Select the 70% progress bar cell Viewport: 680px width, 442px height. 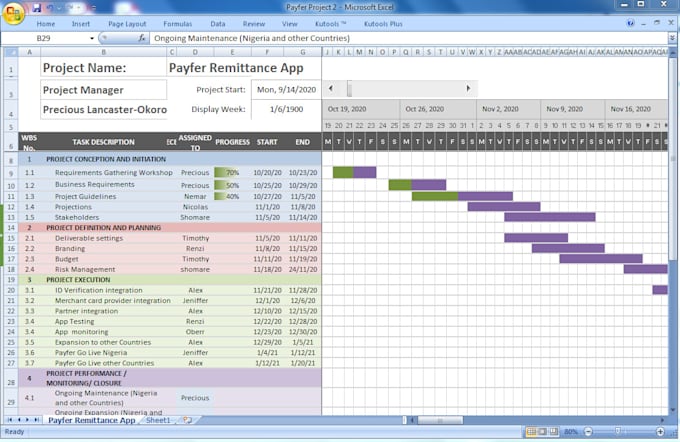[x=232, y=172]
